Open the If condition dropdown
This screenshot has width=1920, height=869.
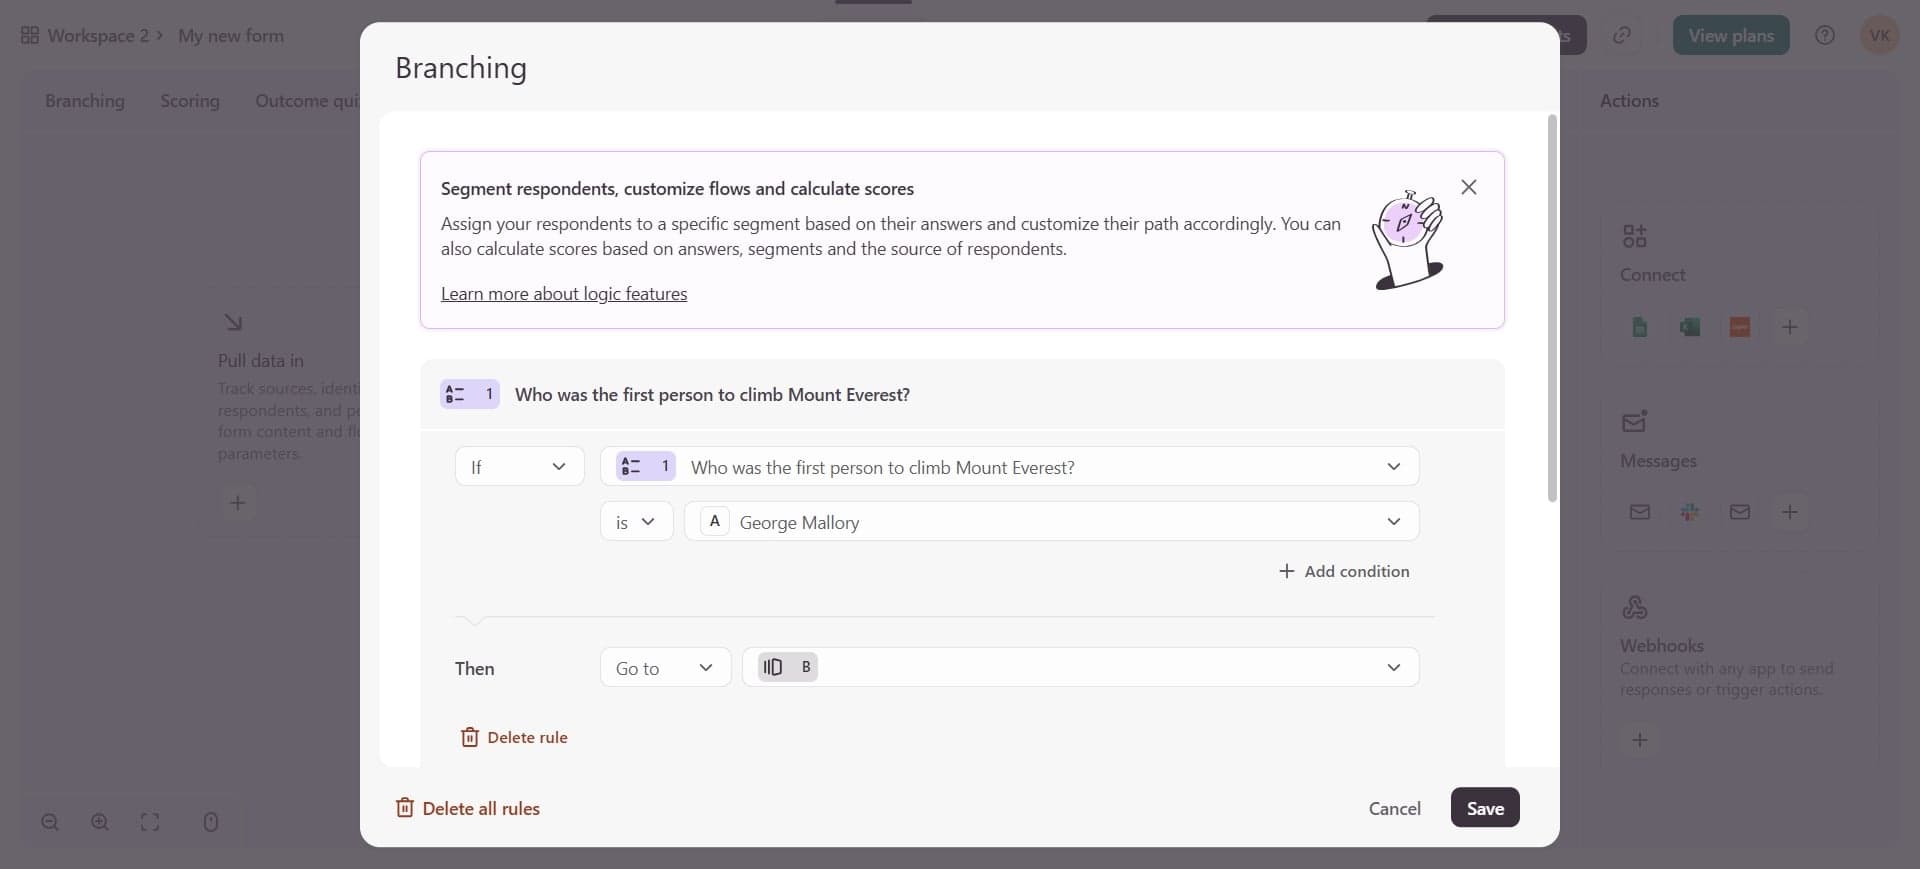pyautogui.click(x=519, y=467)
